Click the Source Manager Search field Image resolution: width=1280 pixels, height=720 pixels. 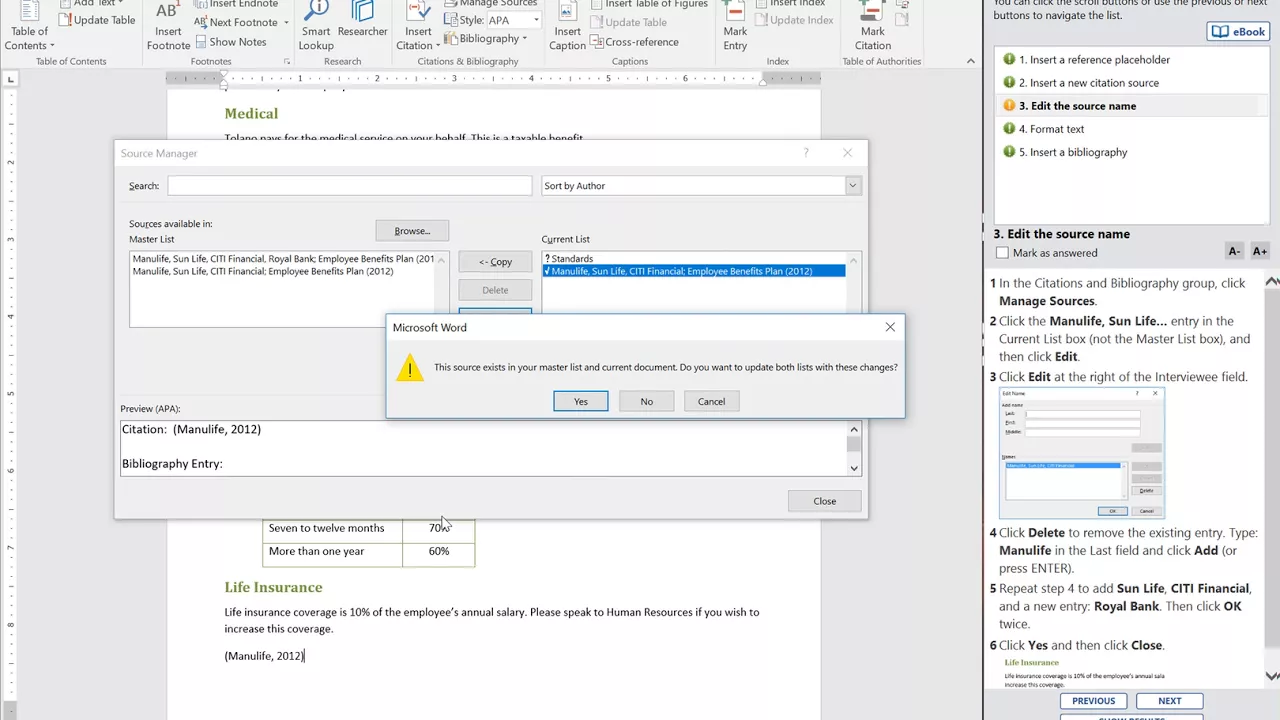(349, 186)
